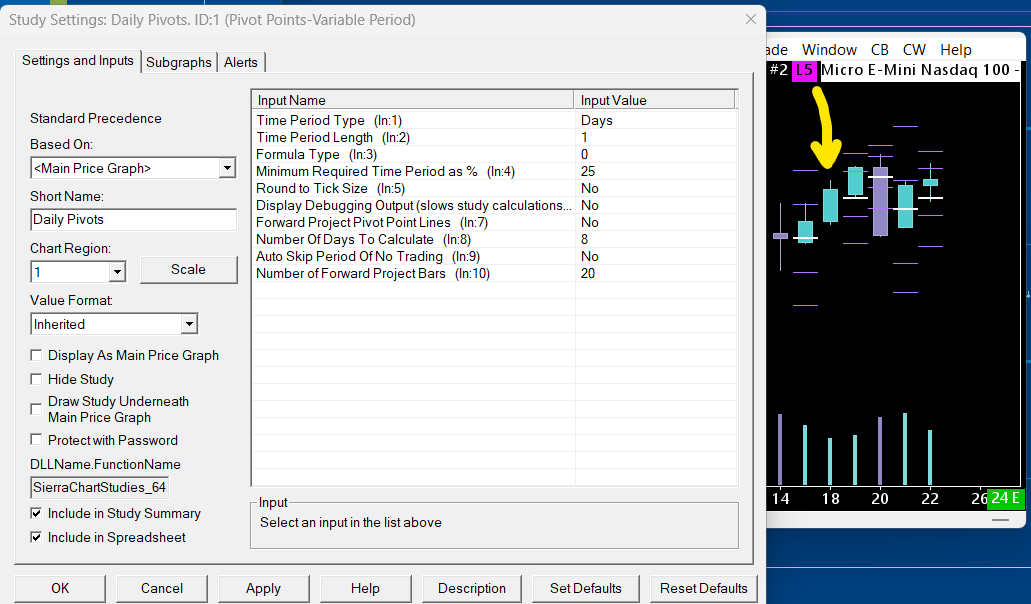This screenshot has width=1031, height=604.
Task: Uncheck Include in Spreadsheet
Action: click(37, 537)
